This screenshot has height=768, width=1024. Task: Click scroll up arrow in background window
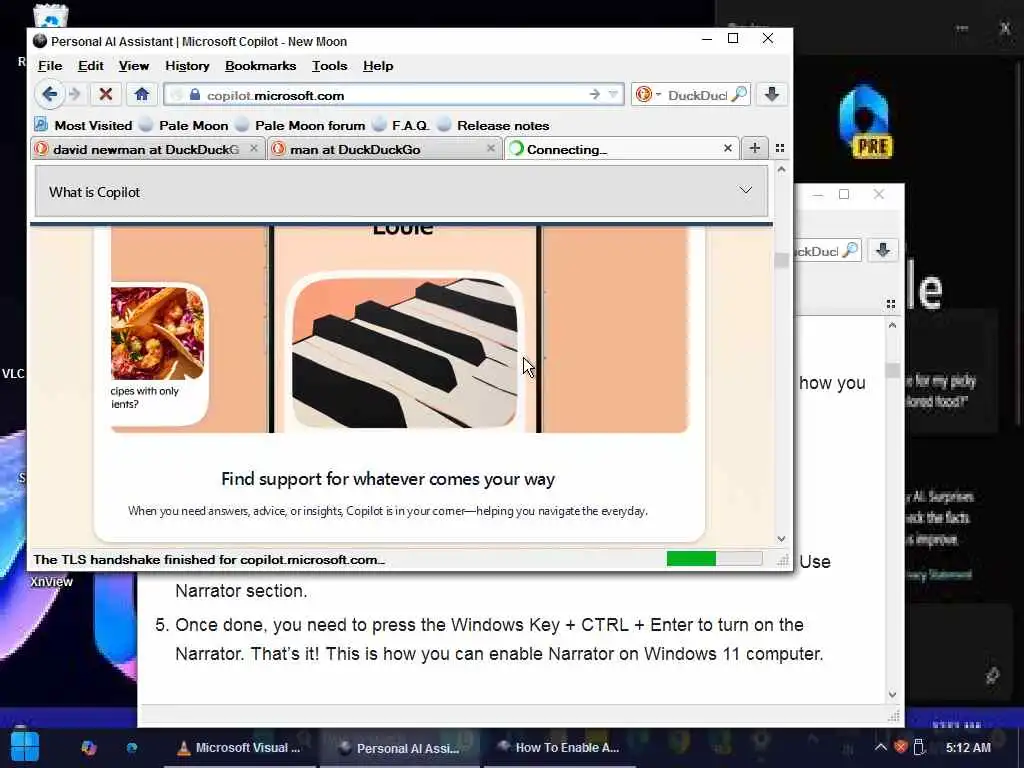[893, 325]
